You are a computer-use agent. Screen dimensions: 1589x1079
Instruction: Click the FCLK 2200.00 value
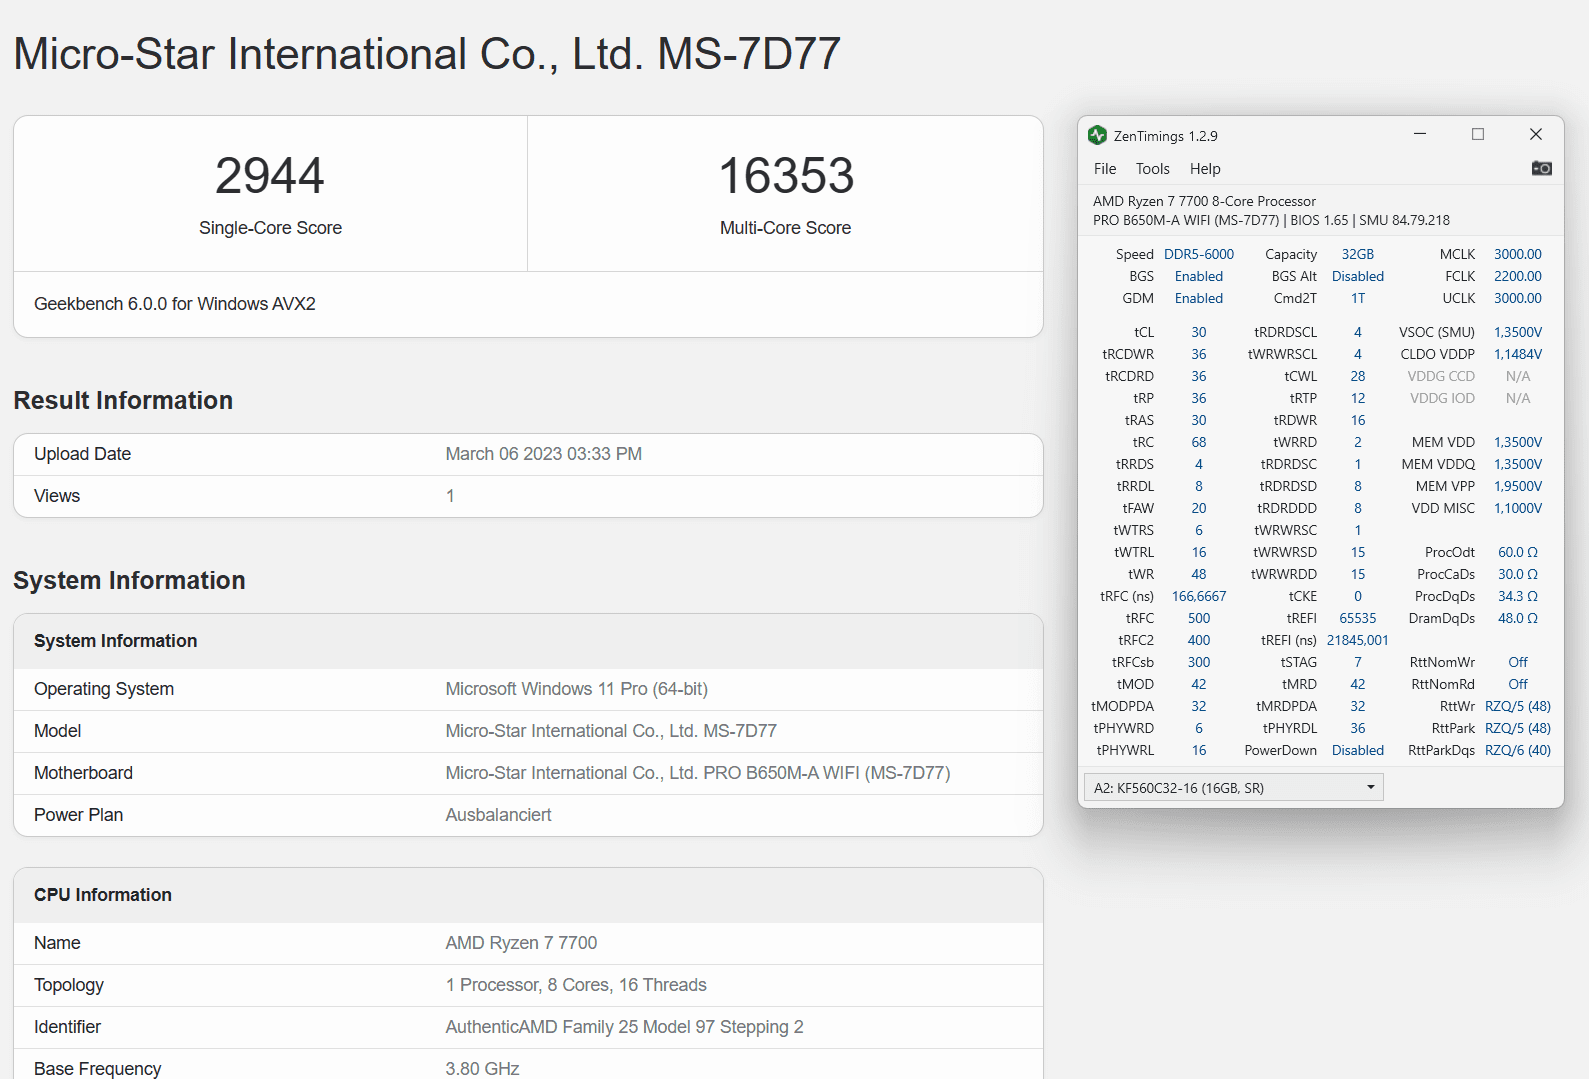coord(1518,276)
